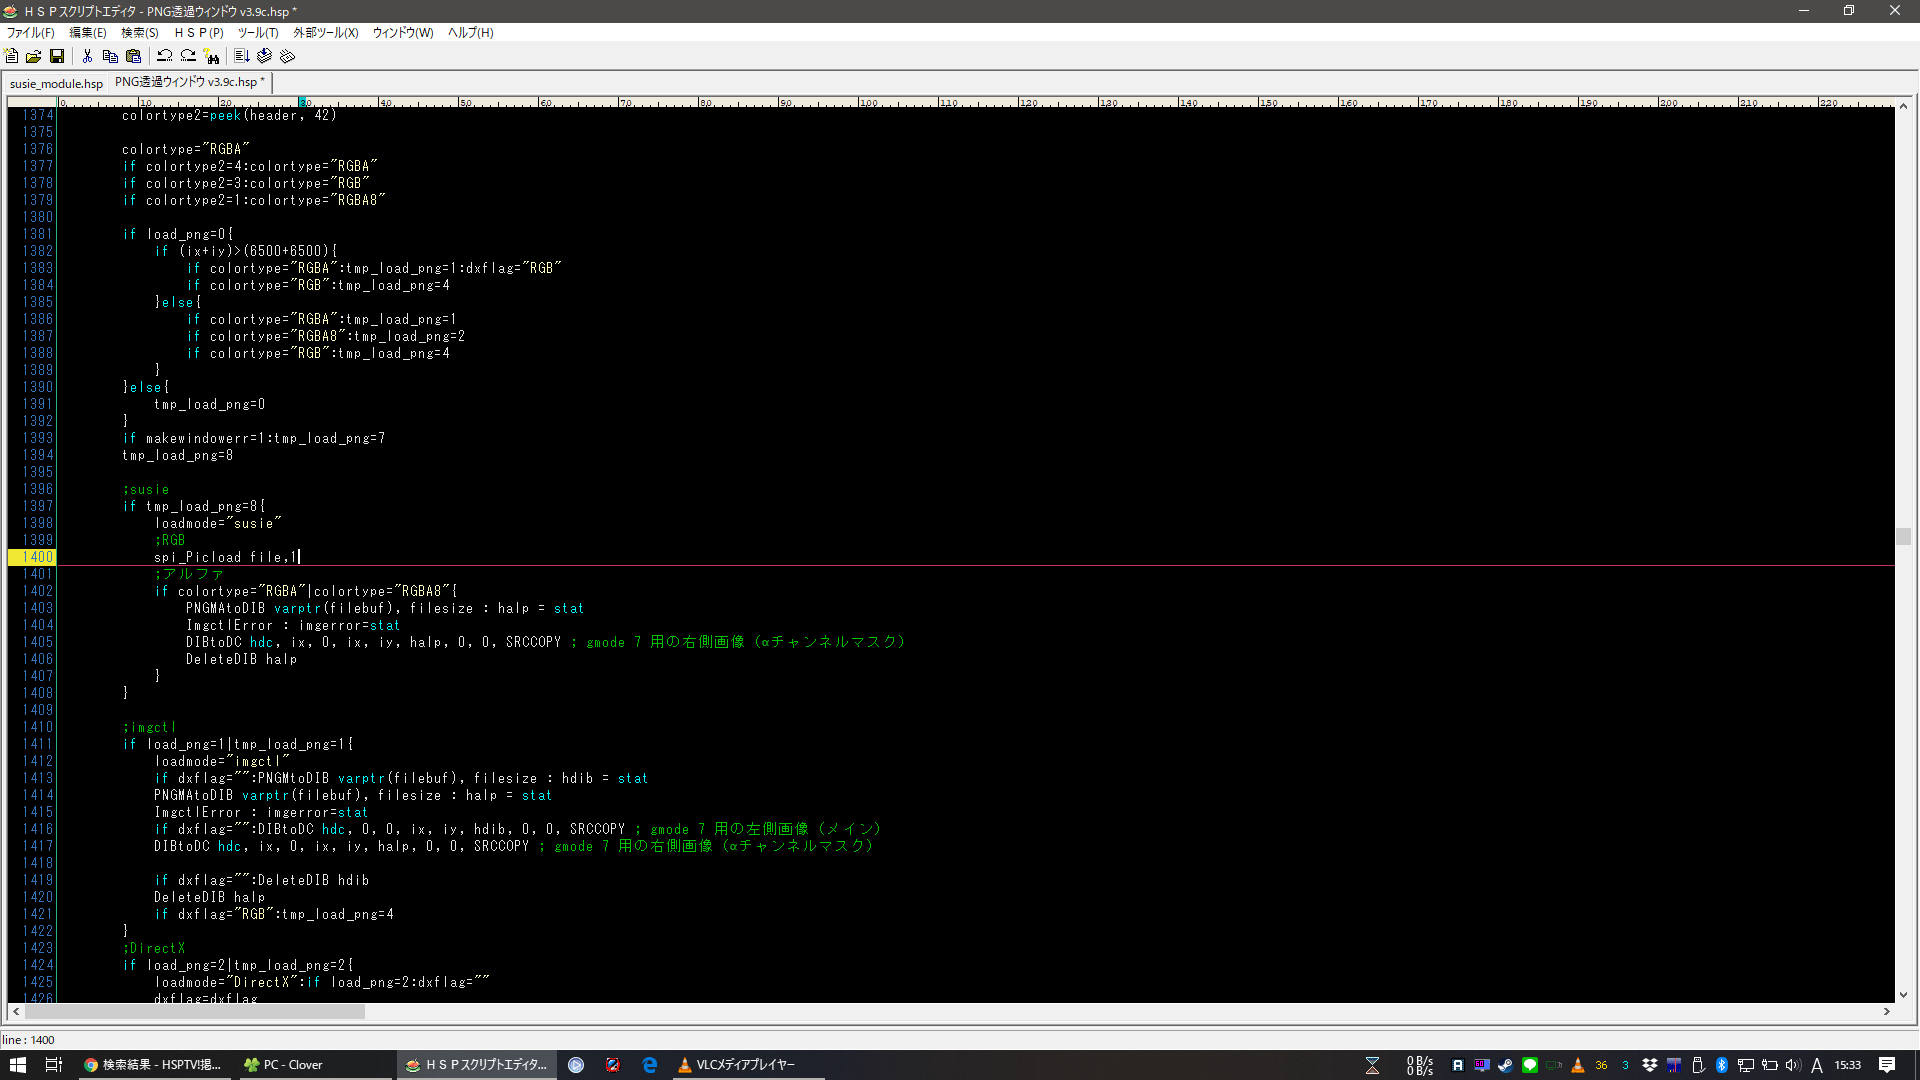Switch to the susie_module.hsp tab
Screen dimensions: 1920x1080
coord(56,83)
